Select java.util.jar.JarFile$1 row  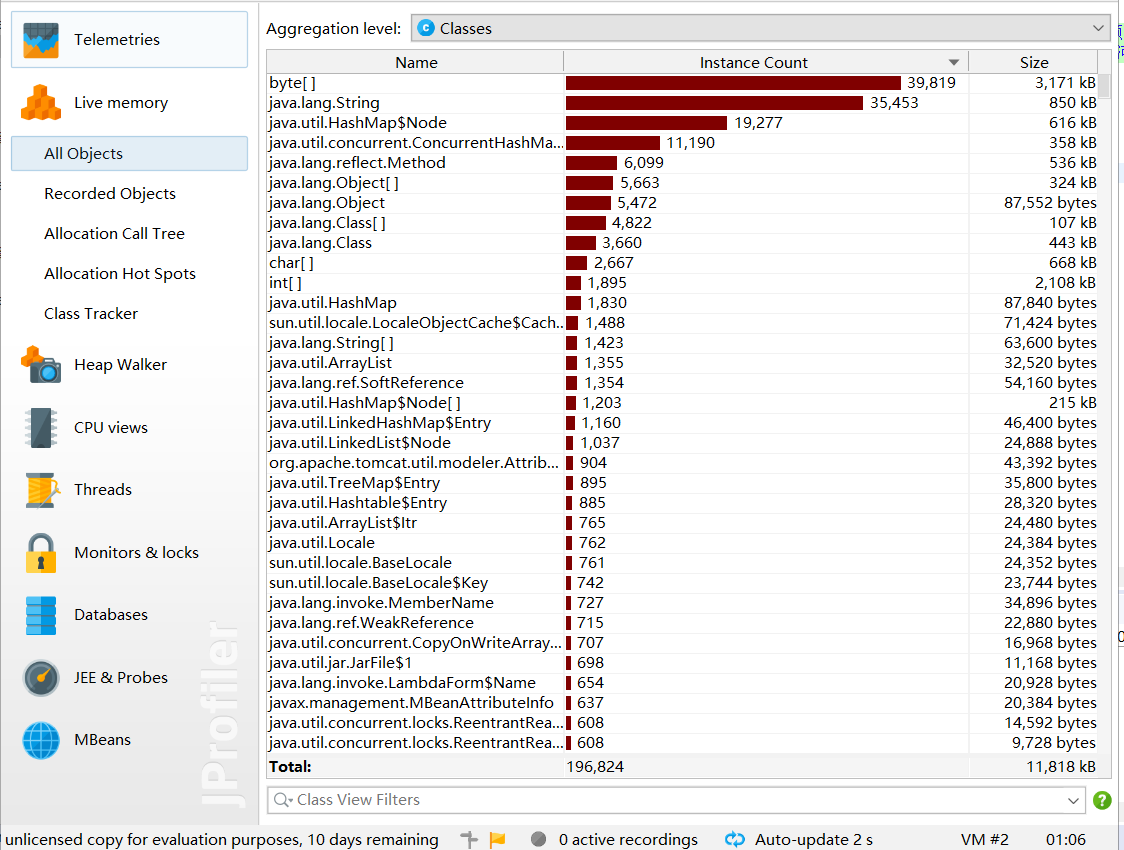[x=682, y=663]
